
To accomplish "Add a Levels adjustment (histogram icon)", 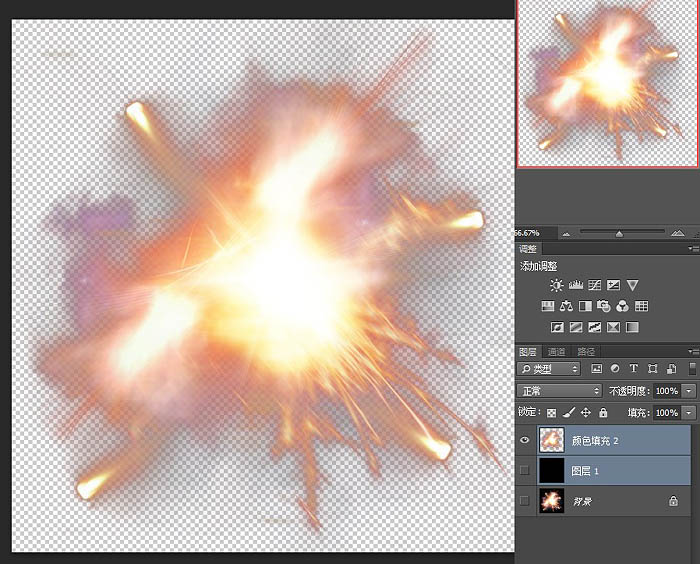I will 575,286.
